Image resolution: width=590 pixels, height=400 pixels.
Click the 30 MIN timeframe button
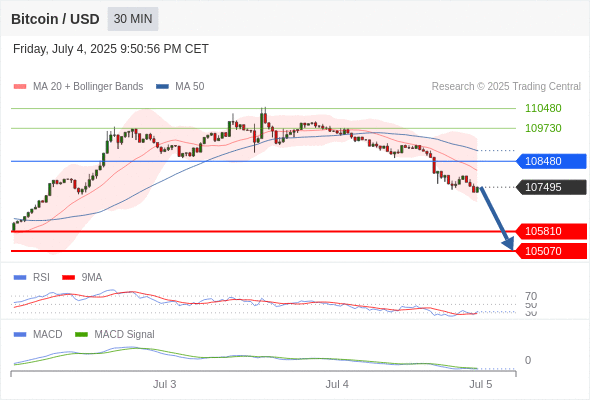[x=133, y=19]
